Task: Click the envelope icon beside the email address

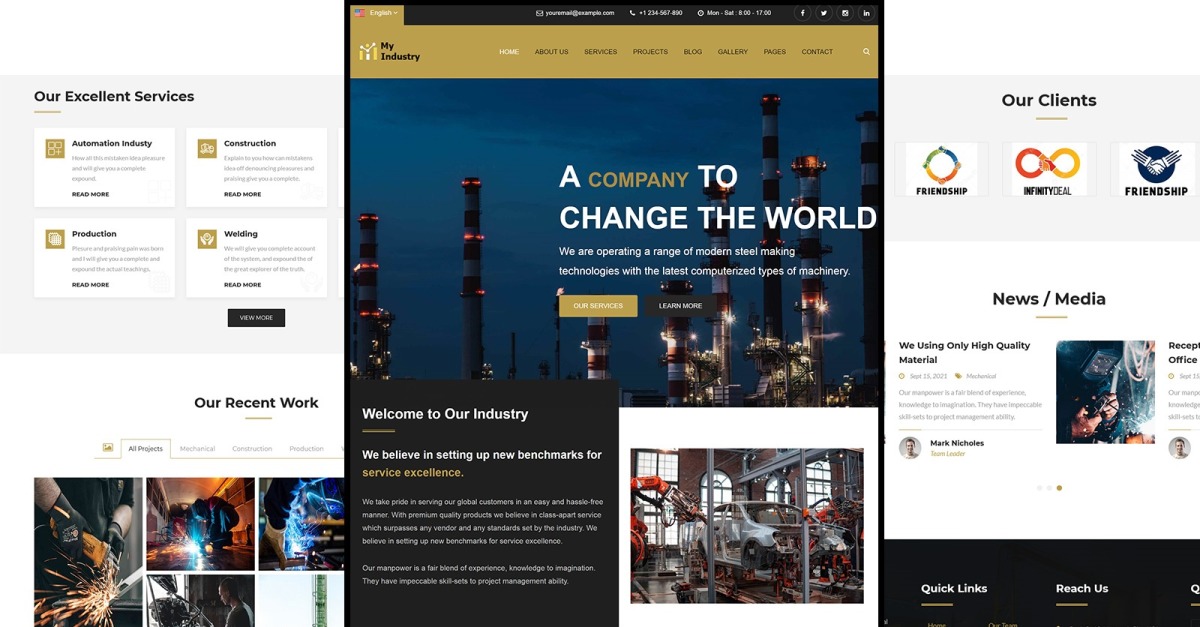Action: (x=539, y=13)
